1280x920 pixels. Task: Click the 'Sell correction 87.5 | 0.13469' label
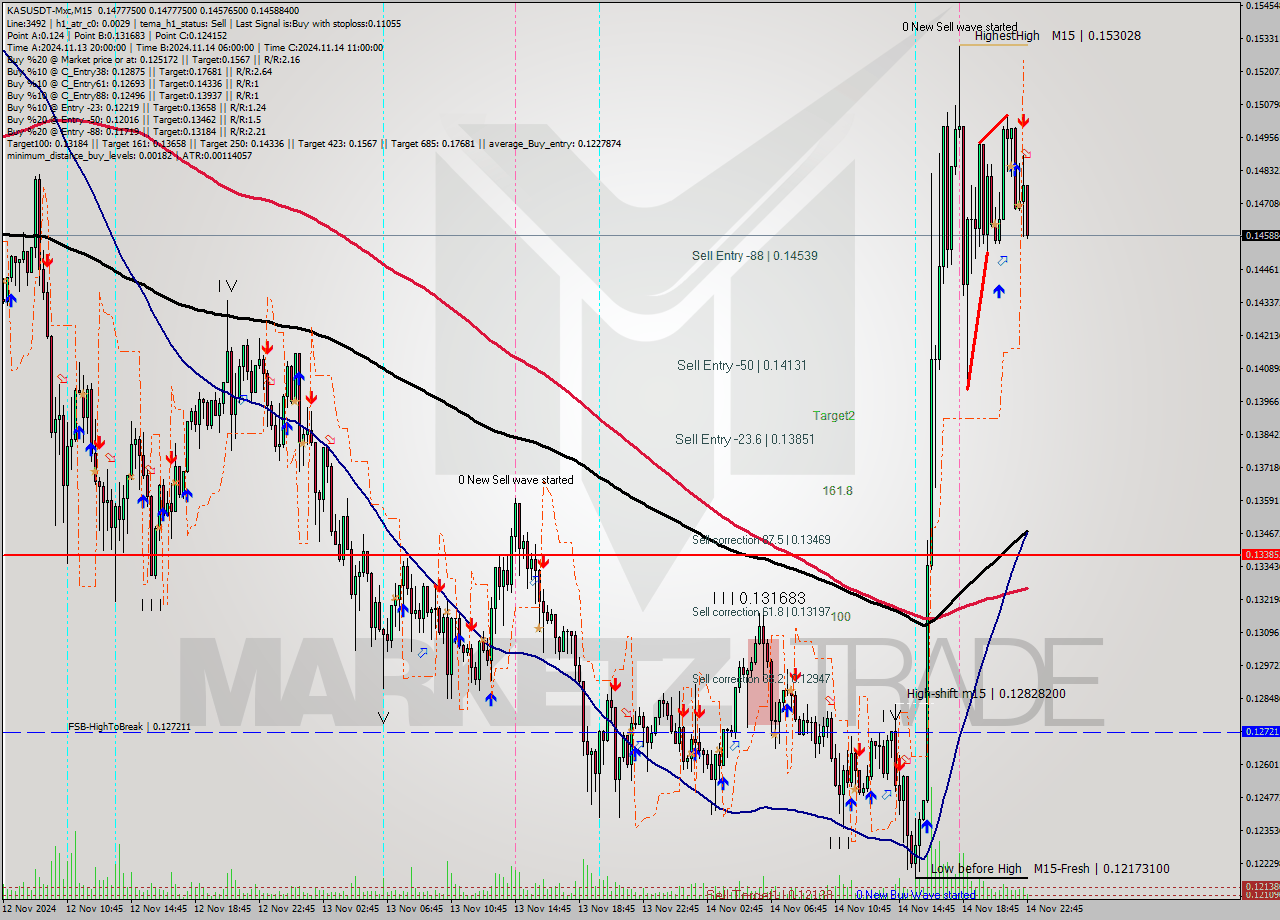click(x=761, y=540)
